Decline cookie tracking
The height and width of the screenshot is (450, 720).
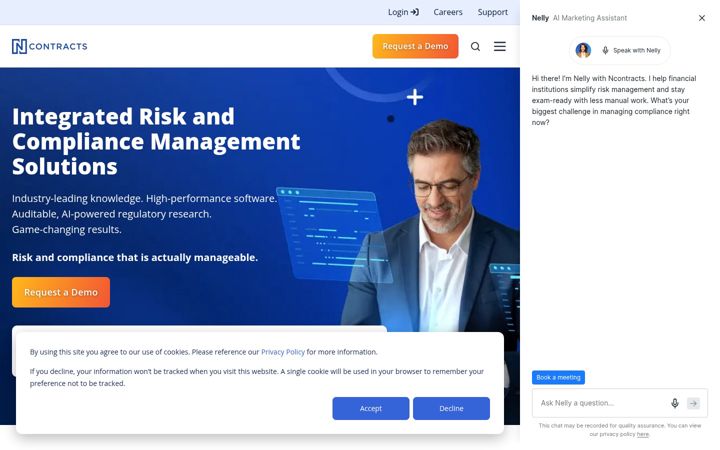click(451, 408)
